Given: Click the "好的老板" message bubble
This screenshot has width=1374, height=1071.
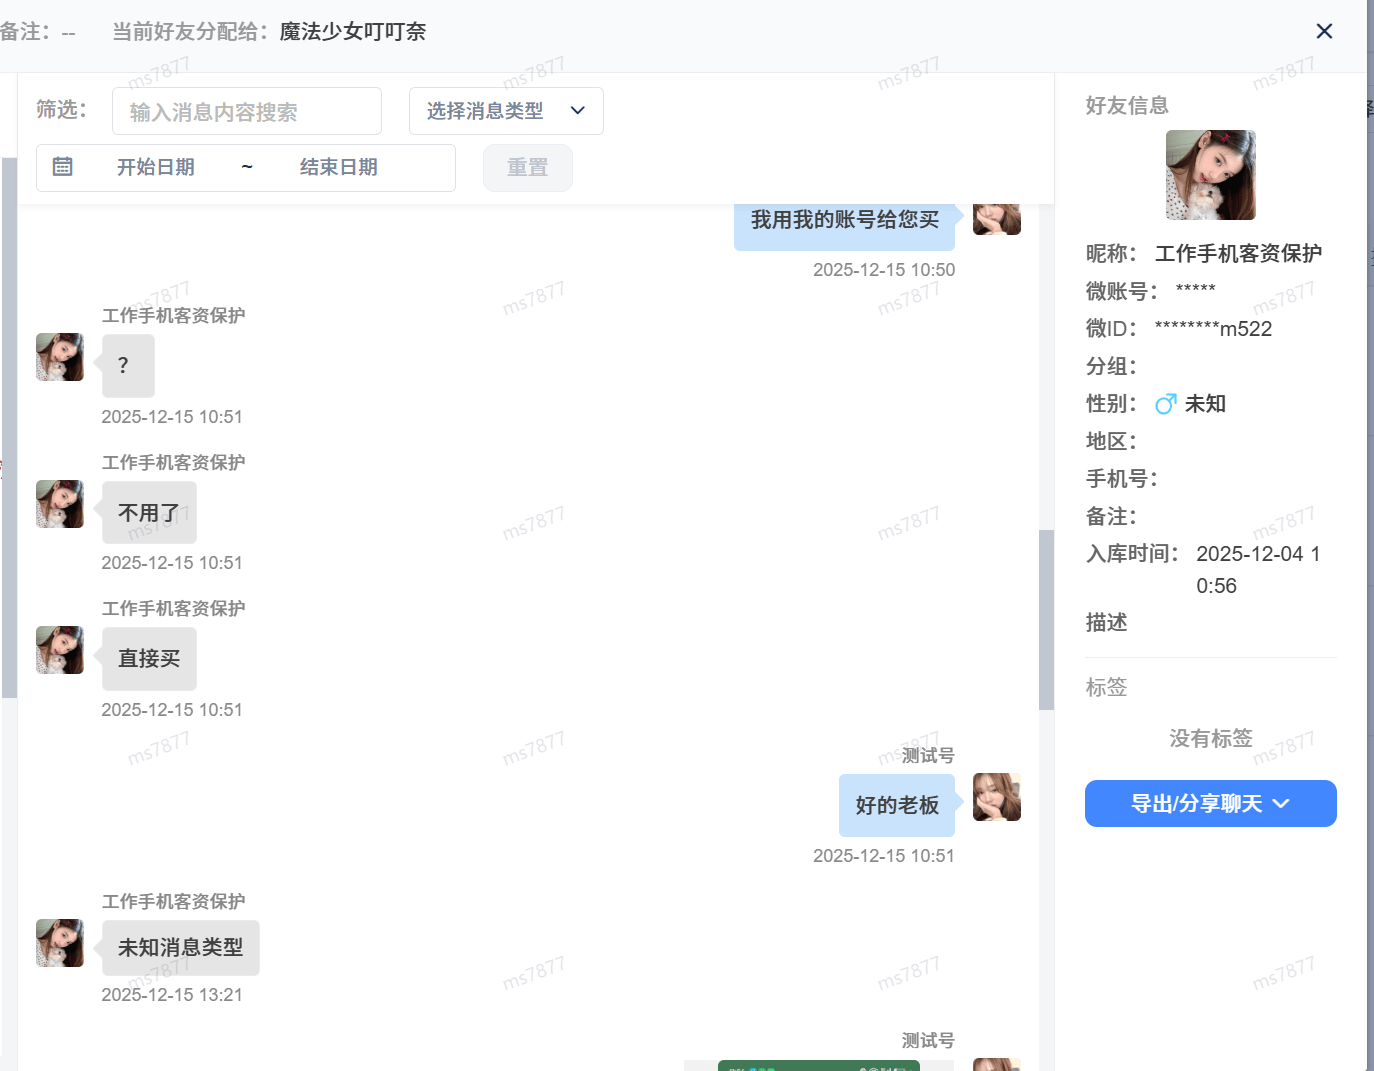Looking at the screenshot, I should pyautogui.click(x=896, y=805).
